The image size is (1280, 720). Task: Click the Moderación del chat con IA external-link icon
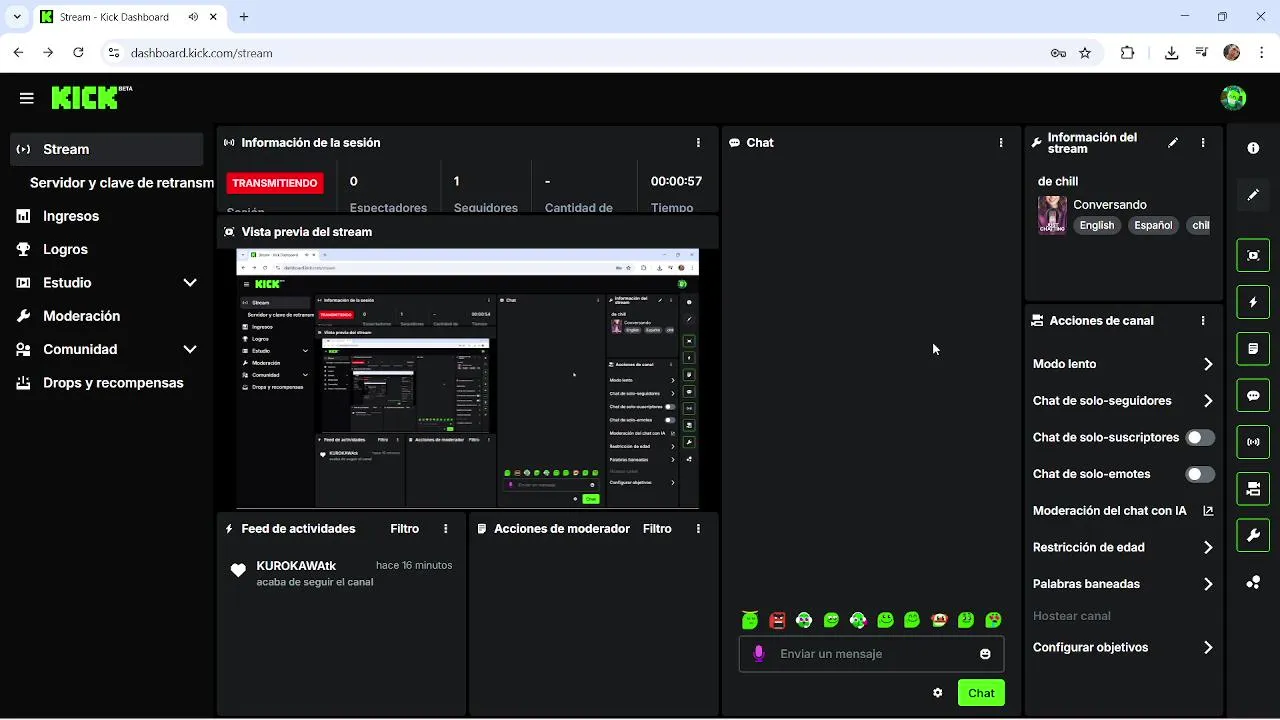pyautogui.click(x=1208, y=511)
